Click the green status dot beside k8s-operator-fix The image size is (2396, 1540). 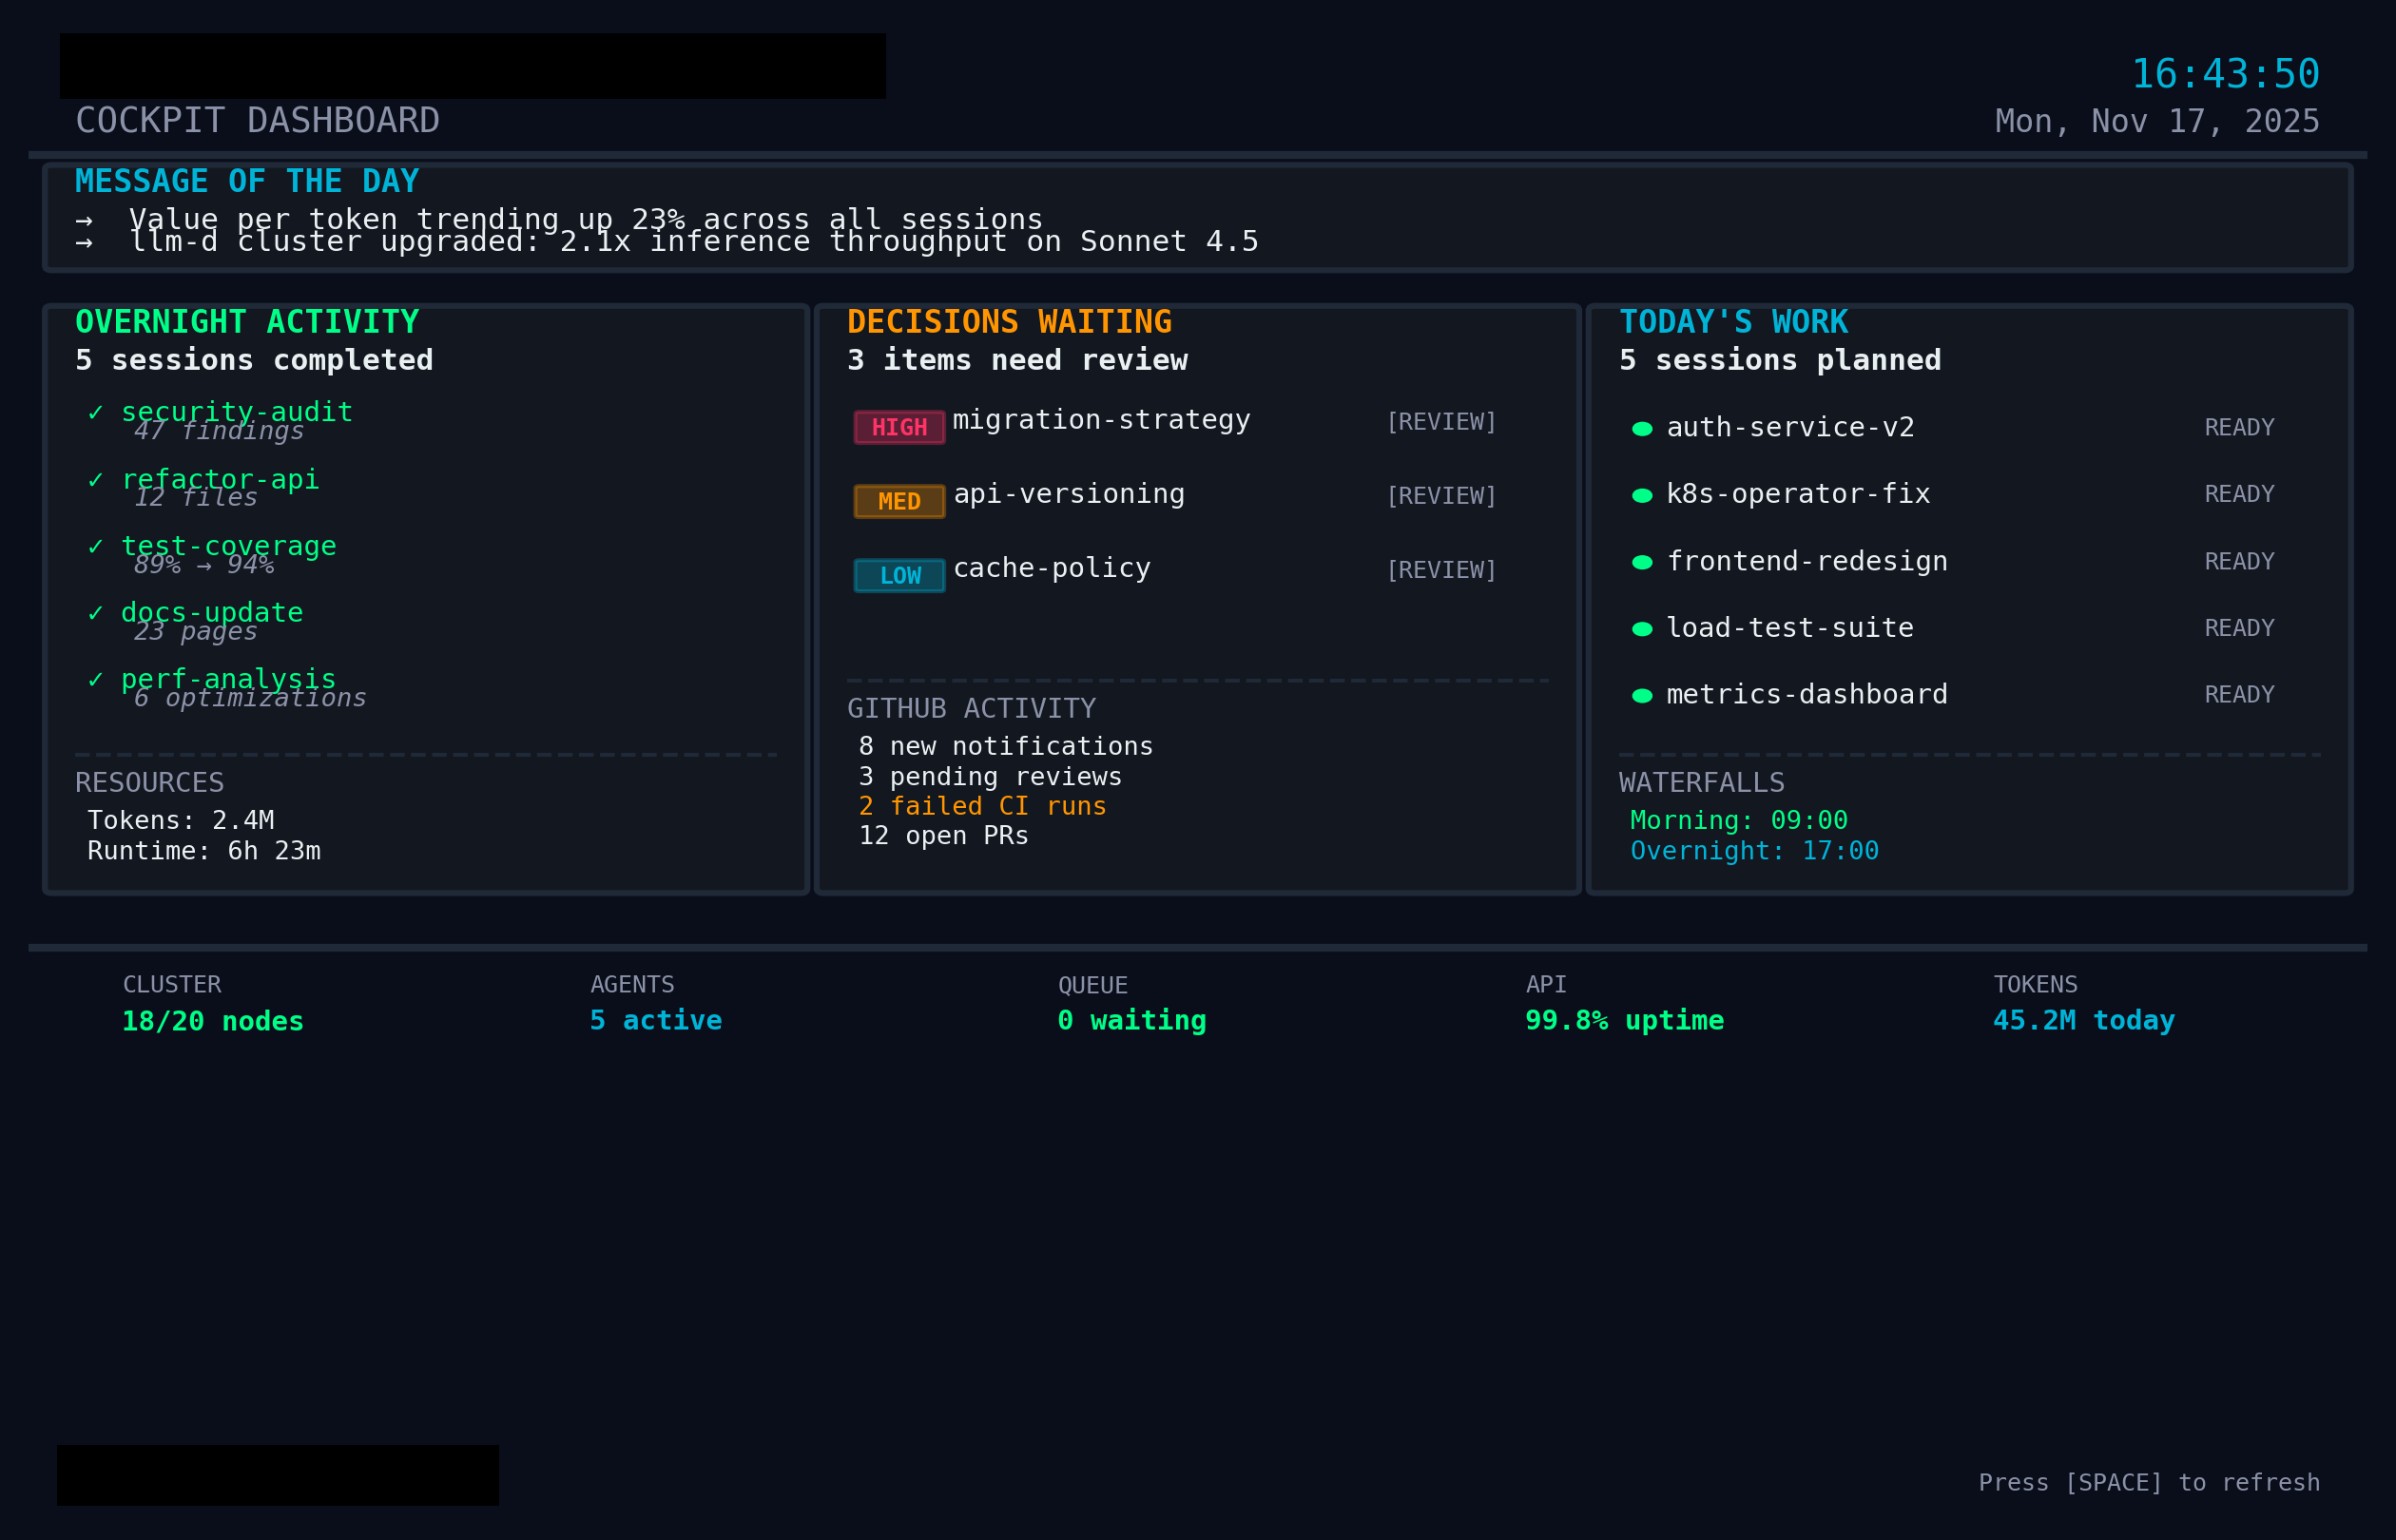(1642, 495)
